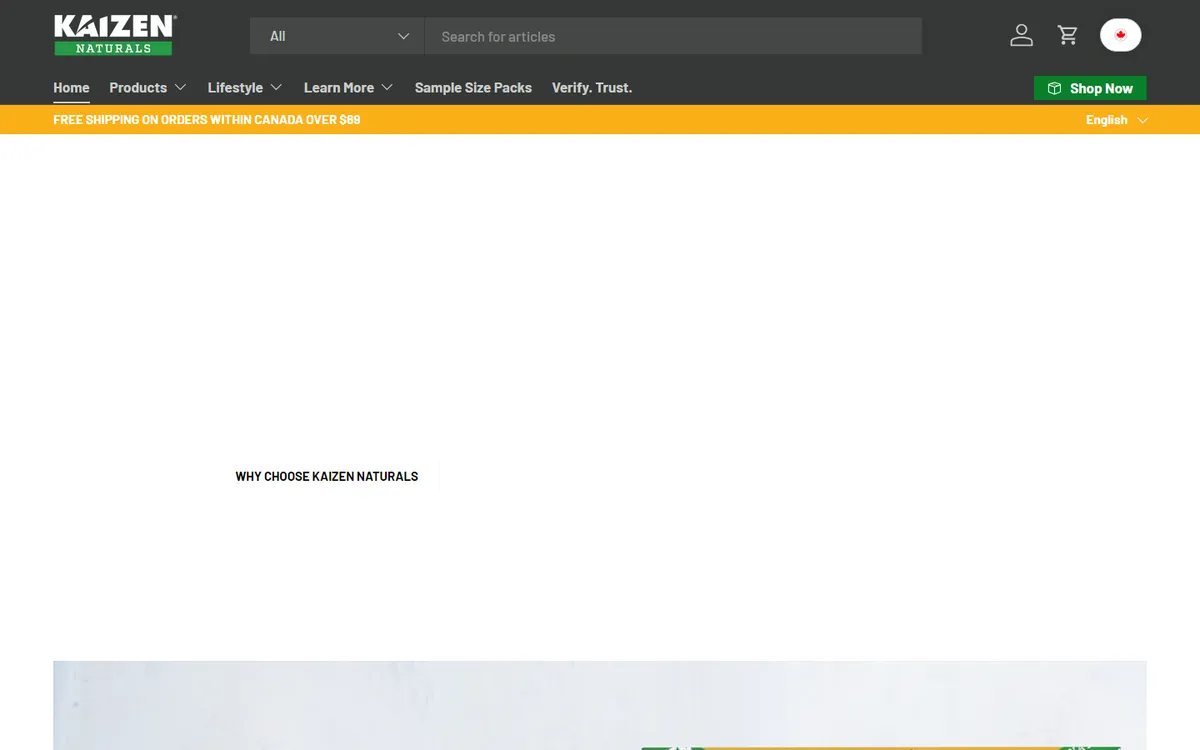Open the user account icon

[x=1021, y=36]
